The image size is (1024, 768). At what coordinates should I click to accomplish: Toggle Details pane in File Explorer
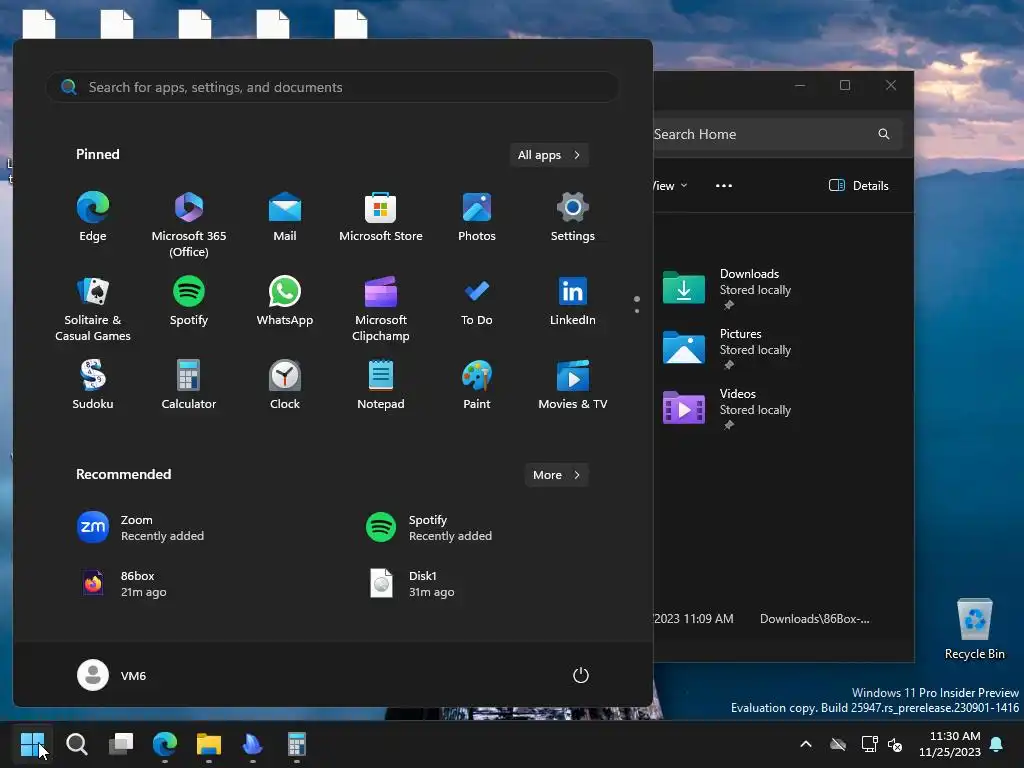858,185
